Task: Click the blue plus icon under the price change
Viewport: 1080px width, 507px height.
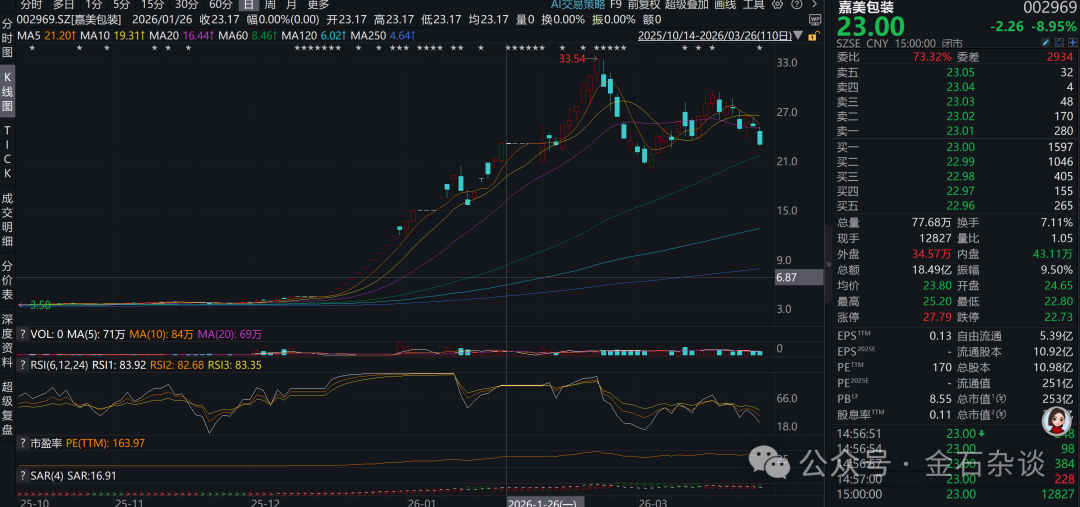Action: pos(1072,43)
